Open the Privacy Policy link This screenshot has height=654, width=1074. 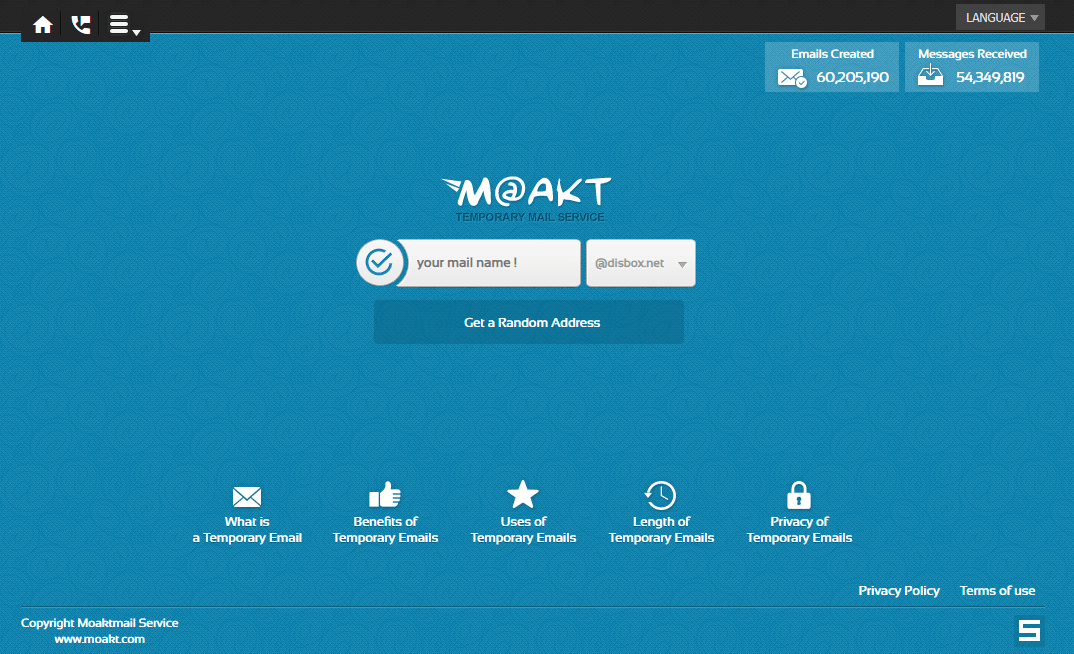(x=898, y=590)
